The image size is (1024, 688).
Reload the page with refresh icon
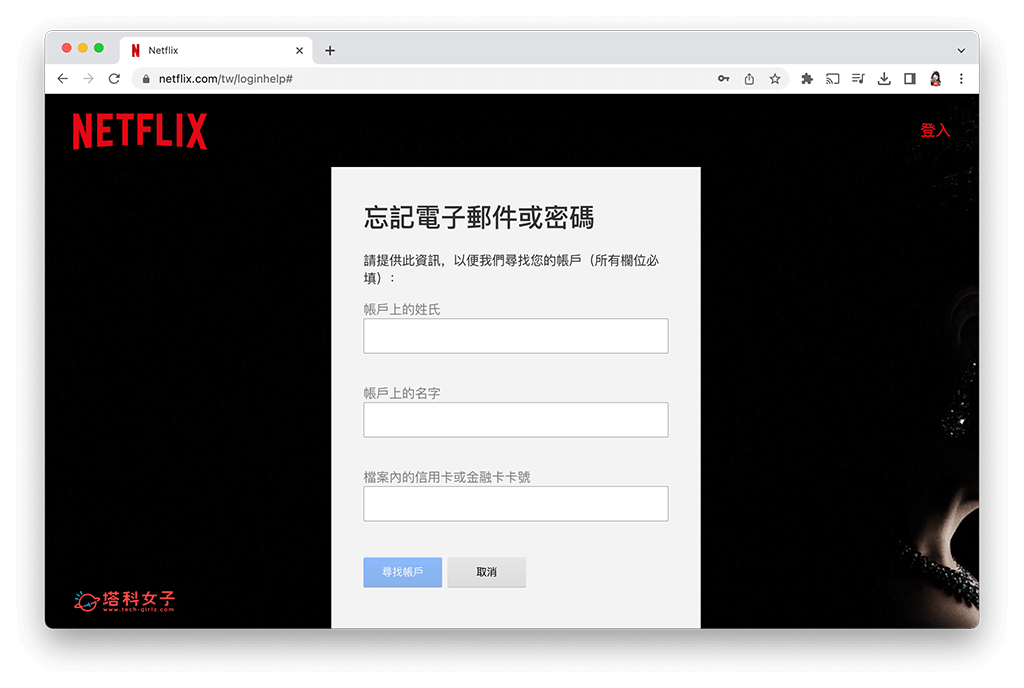pos(114,79)
